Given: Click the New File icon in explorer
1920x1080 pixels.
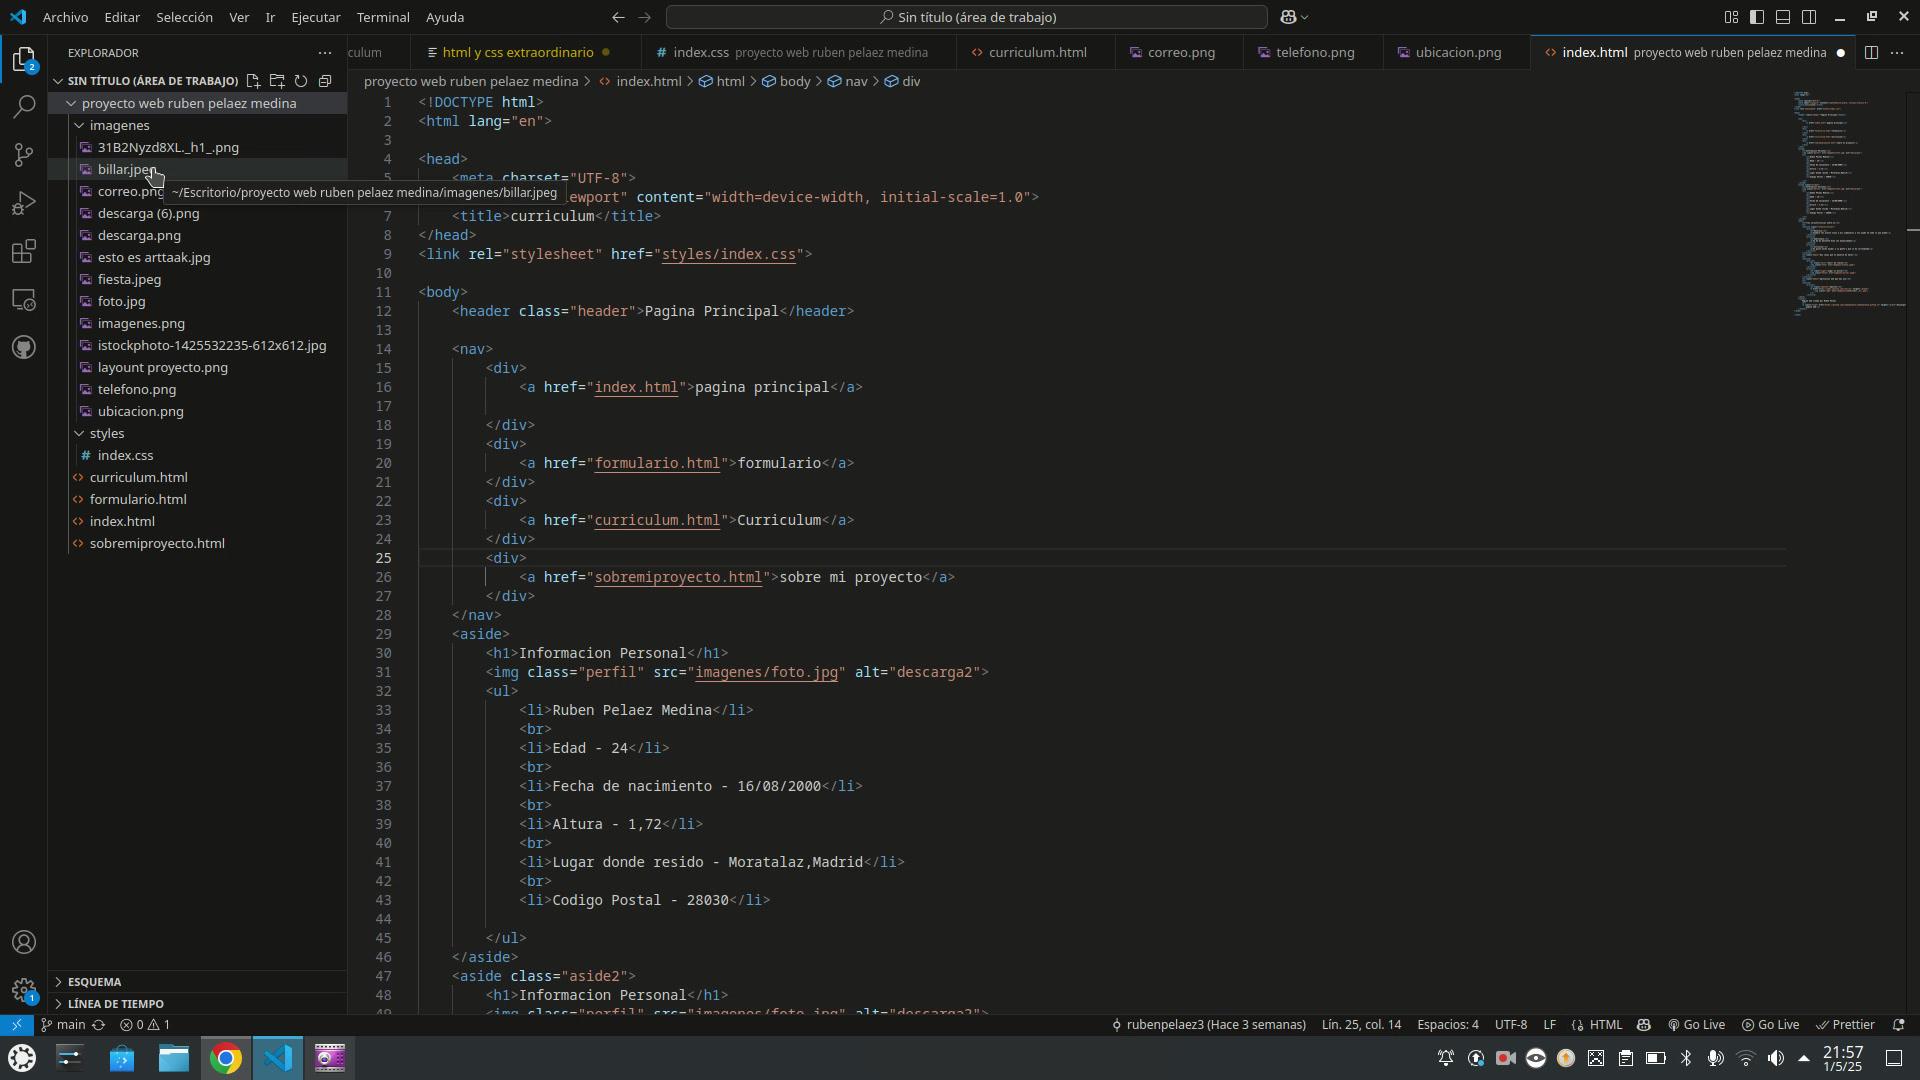Looking at the screenshot, I should (253, 81).
